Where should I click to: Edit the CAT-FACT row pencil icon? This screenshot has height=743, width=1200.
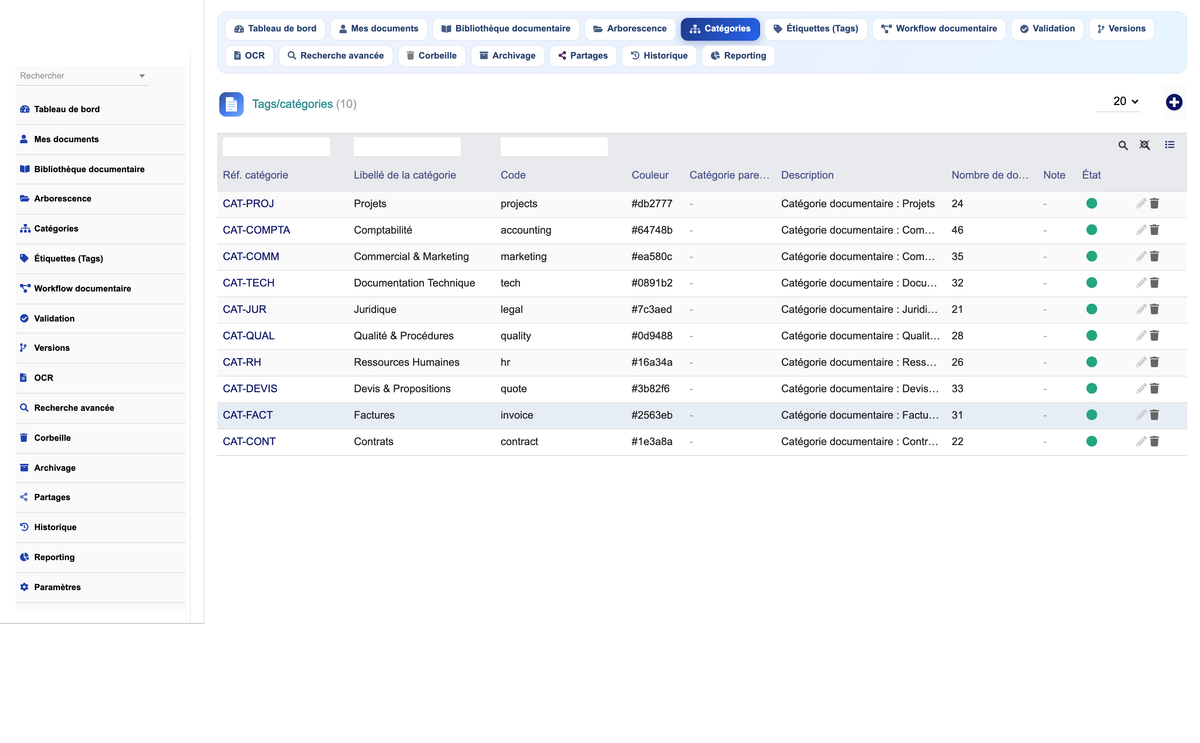[x=1141, y=415]
